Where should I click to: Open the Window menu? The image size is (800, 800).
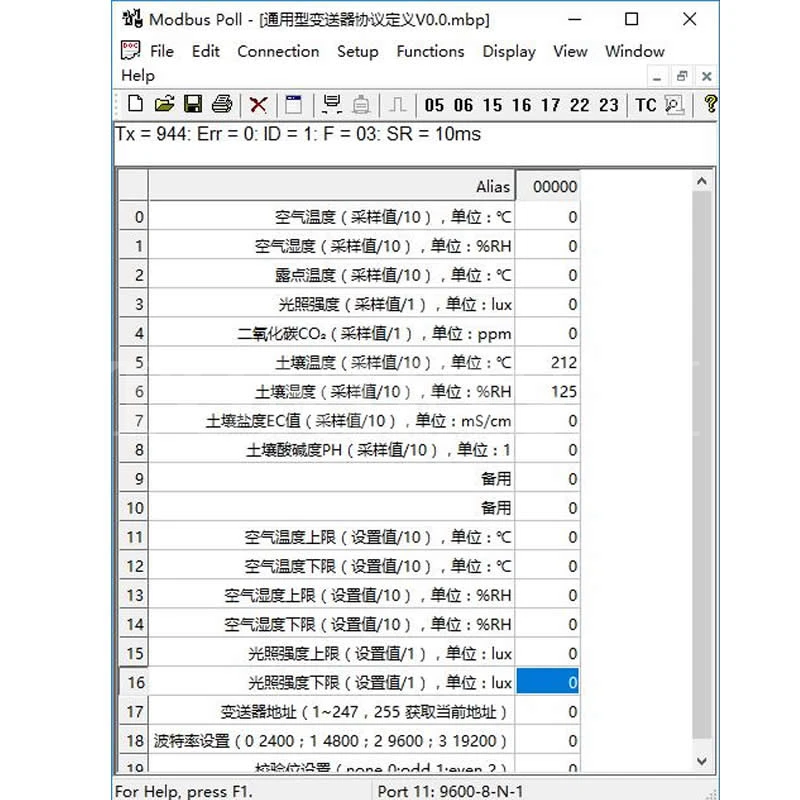635,51
